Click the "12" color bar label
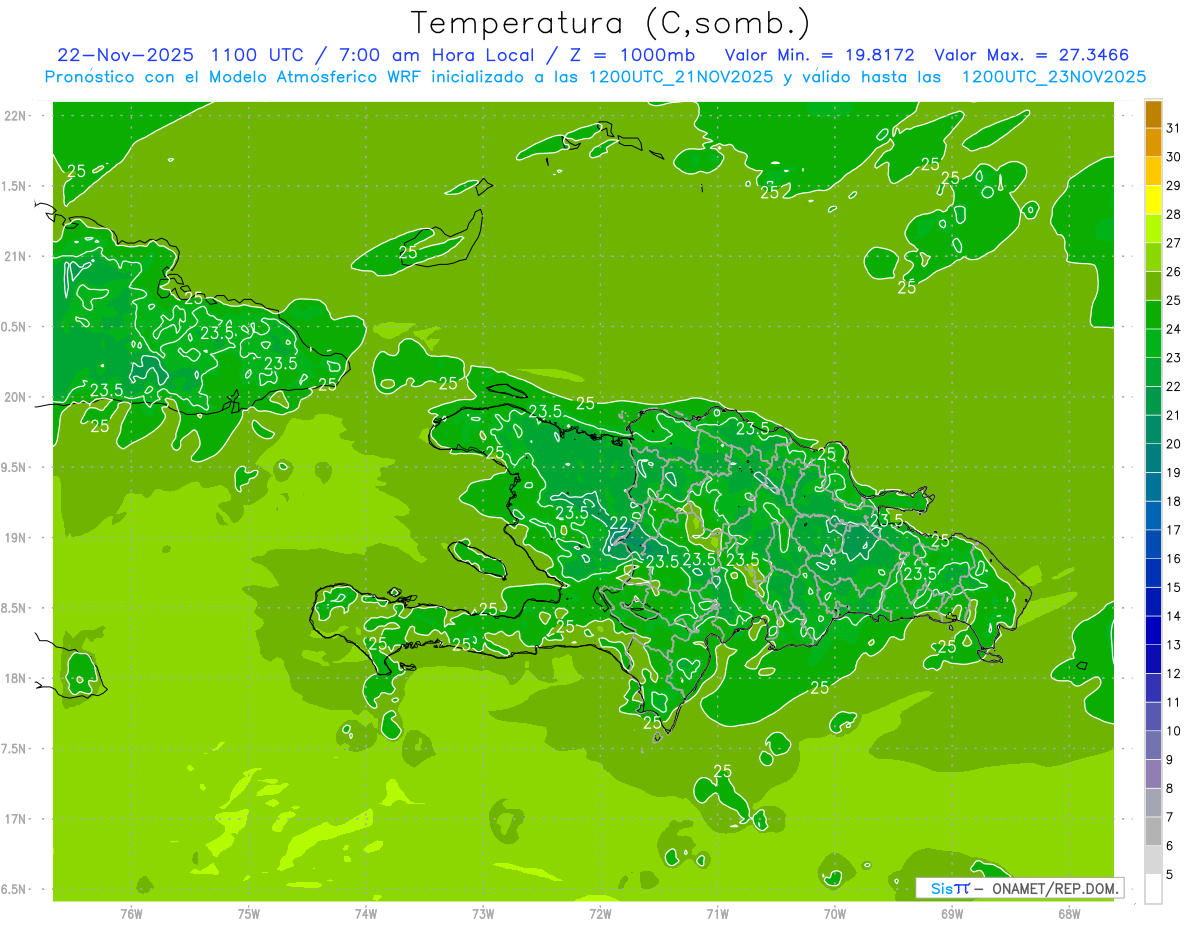1200x927 pixels. coord(1174,674)
